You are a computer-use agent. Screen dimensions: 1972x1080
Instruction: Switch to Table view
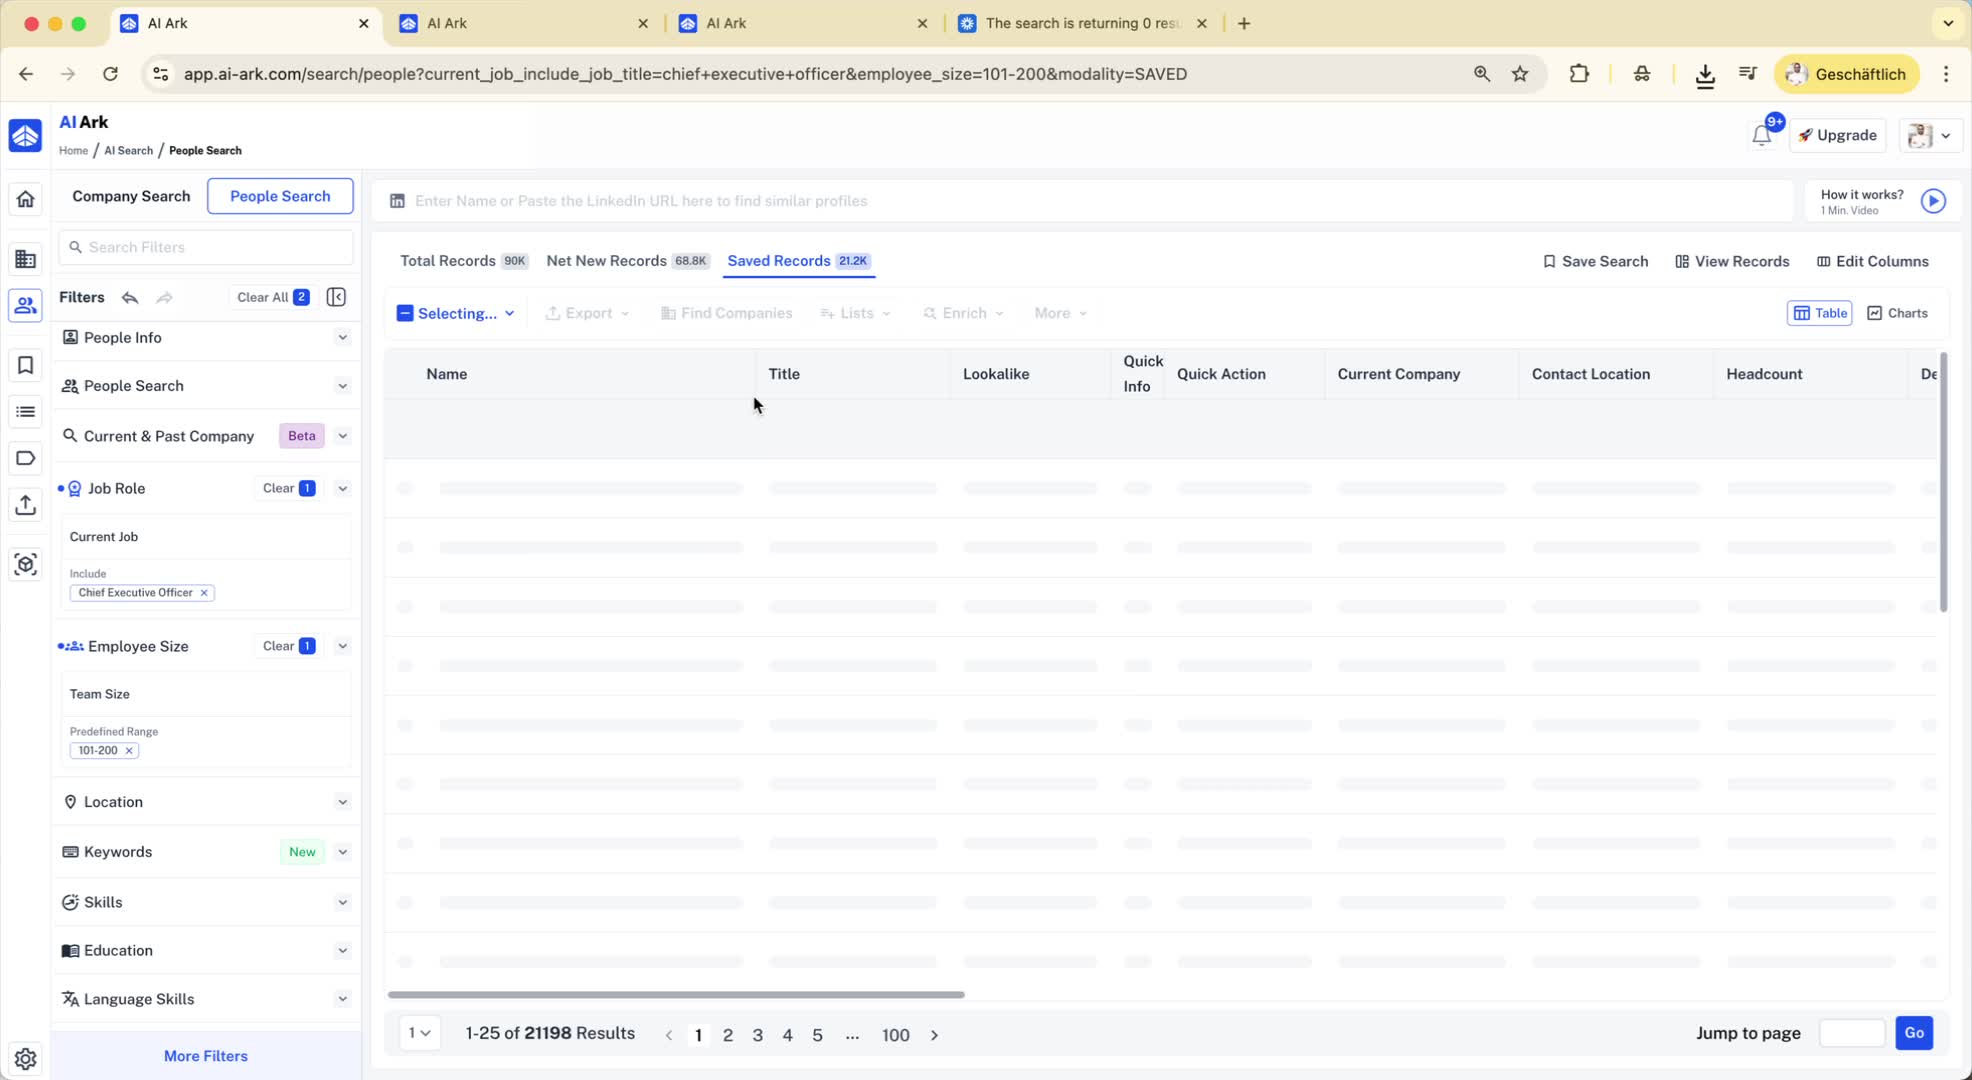pyautogui.click(x=1819, y=313)
